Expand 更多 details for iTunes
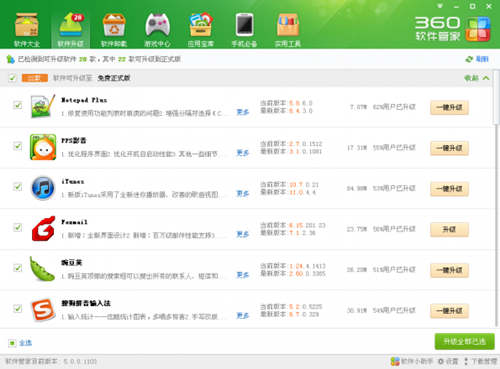The height and width of the screenshot is (369, 500). pos(243,193)
